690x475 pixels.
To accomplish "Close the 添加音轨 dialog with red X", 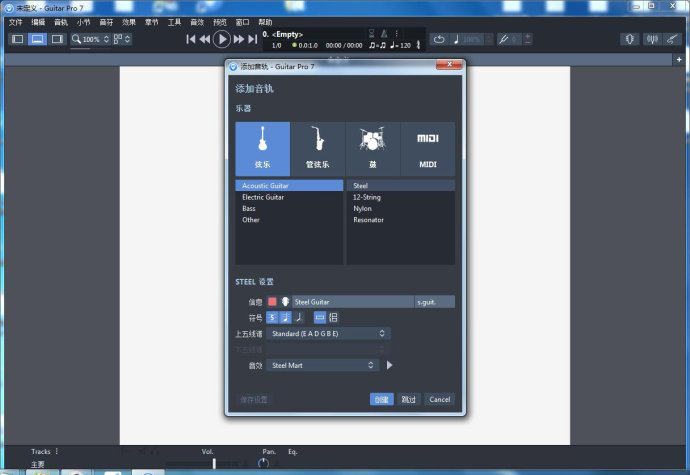I will pyautogui.click(x=449, y=64).
